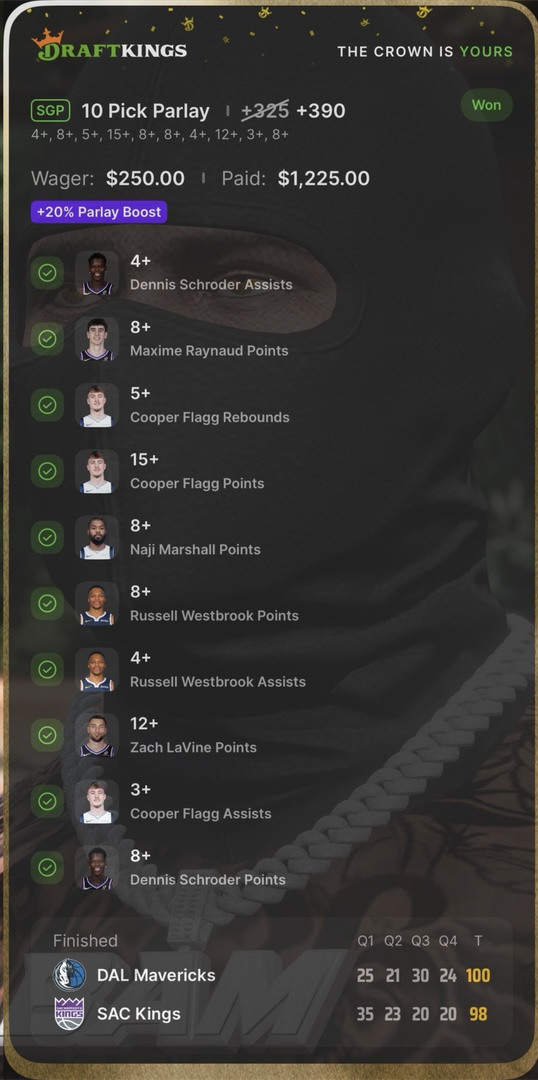Click checkmark next to Cooper Flagg Points
This screenshot has height=1080, width=538.
(x=48, y=471)
